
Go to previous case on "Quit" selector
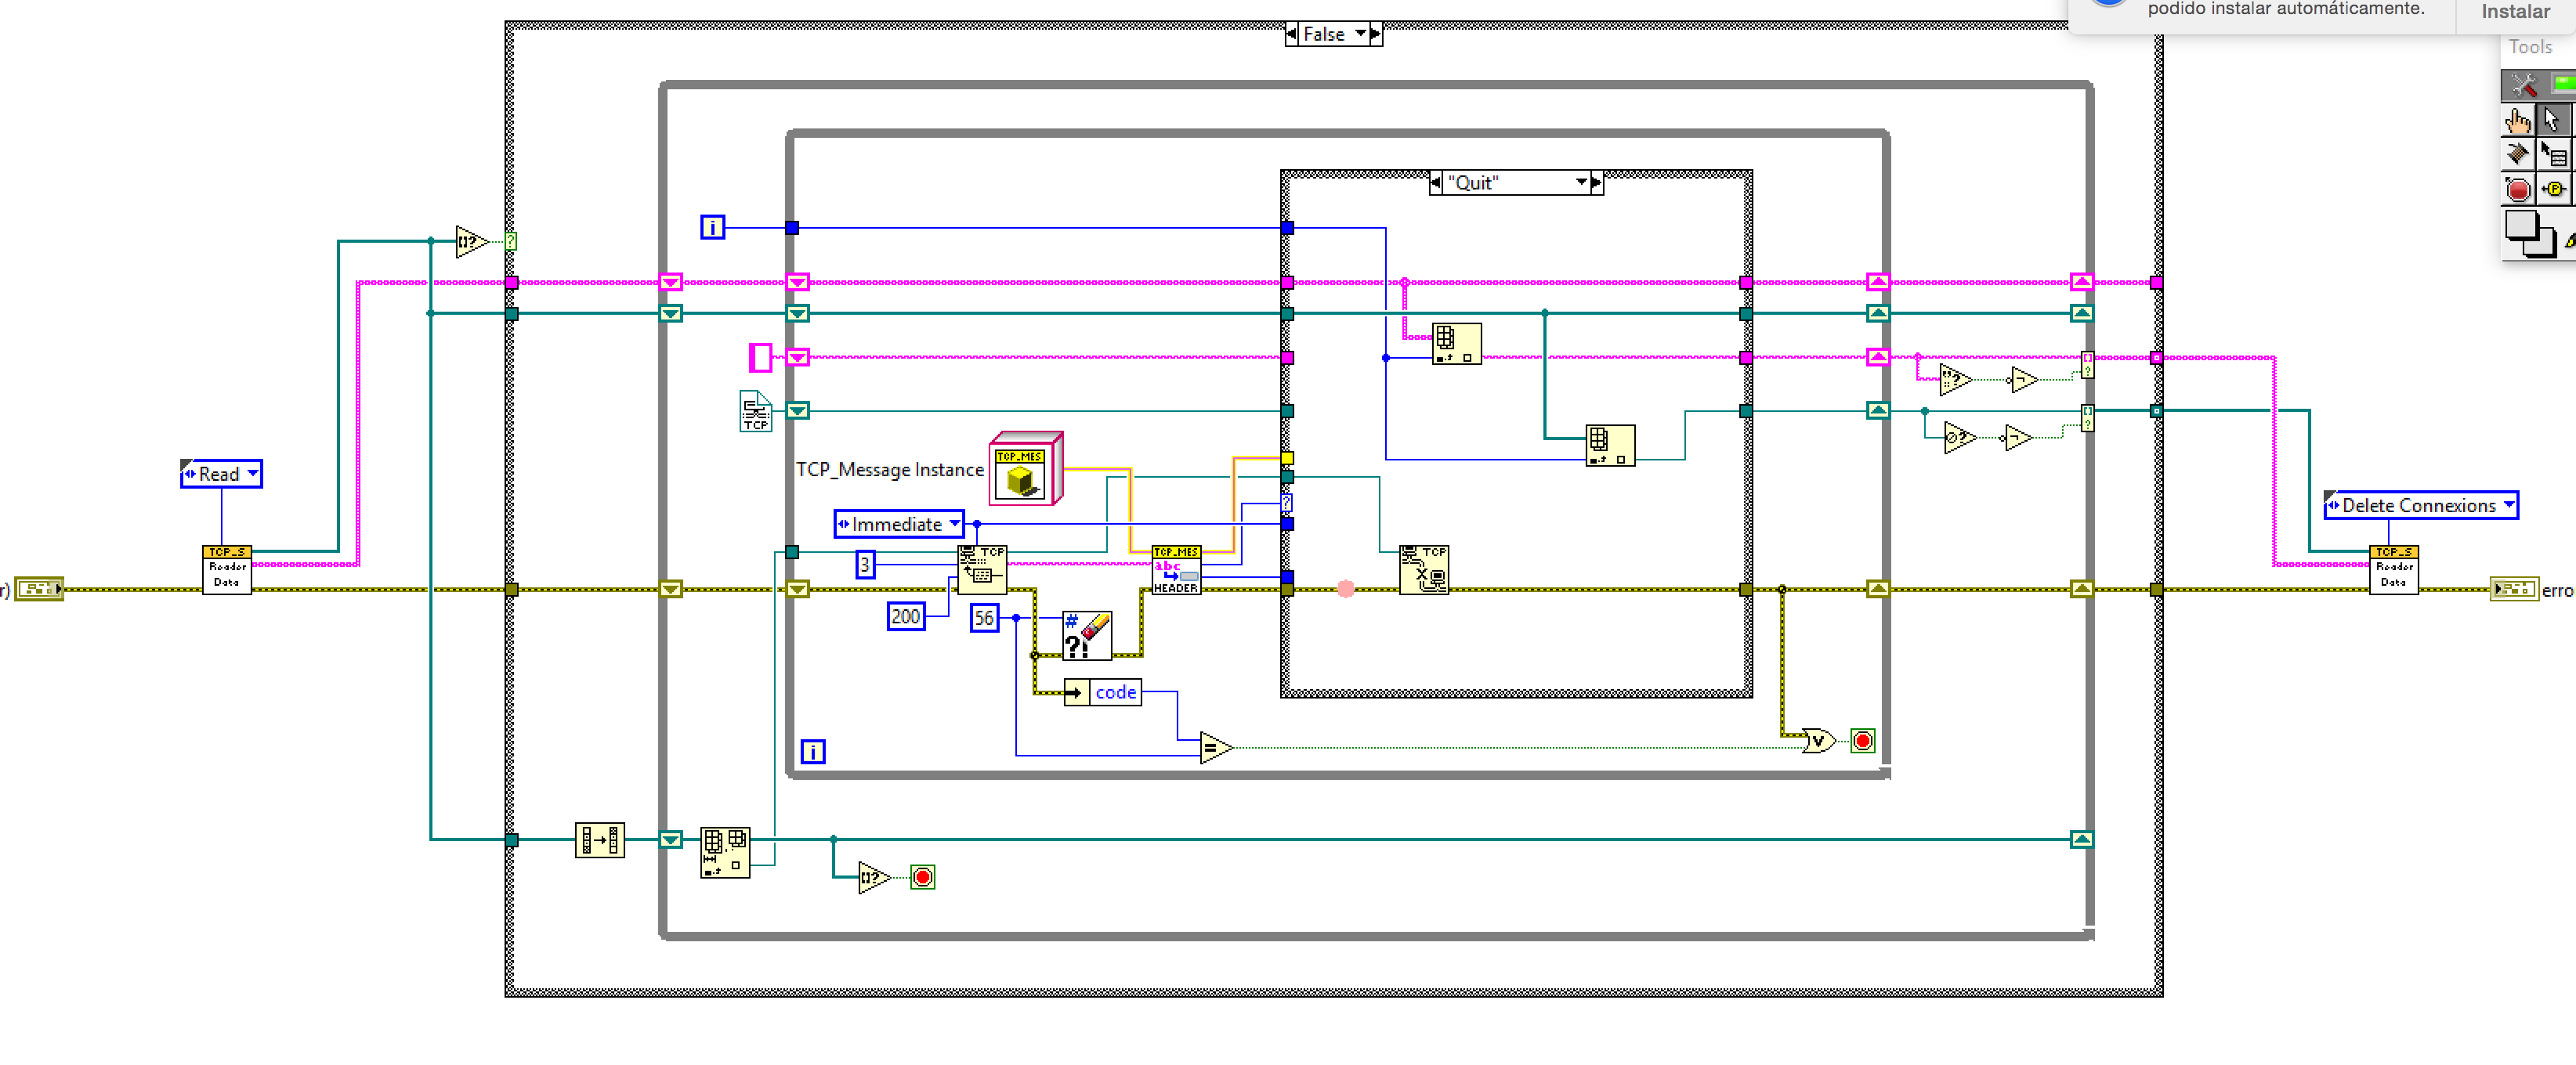coord(1436,182)
